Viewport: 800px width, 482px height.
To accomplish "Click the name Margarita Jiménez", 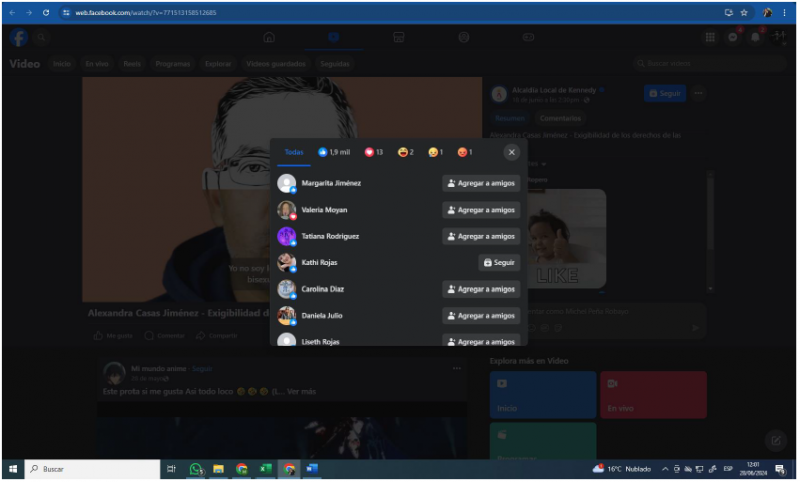I will pos(332,184).
